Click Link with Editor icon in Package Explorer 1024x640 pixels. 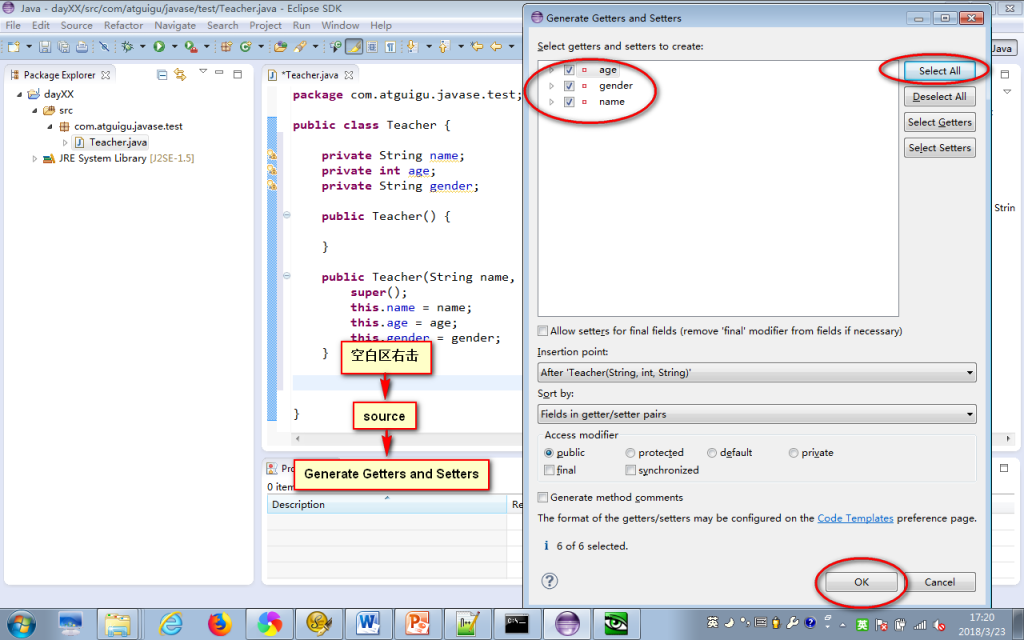click(180, 75)
